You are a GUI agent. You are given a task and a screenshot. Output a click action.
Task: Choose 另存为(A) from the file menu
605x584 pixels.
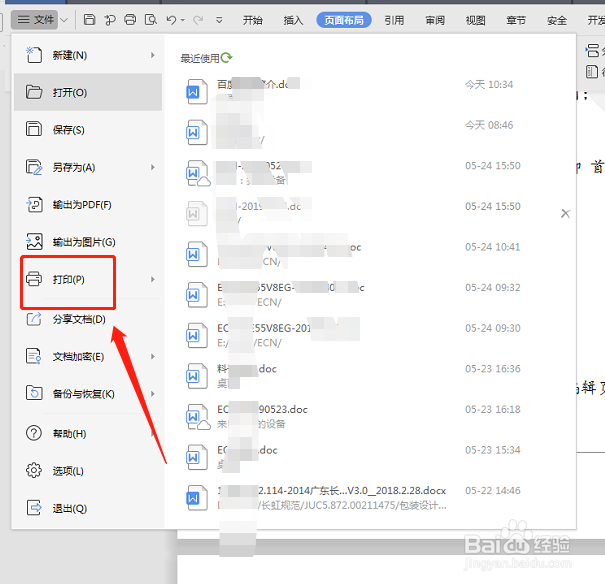pyautogui.click(x=88, y=167)
